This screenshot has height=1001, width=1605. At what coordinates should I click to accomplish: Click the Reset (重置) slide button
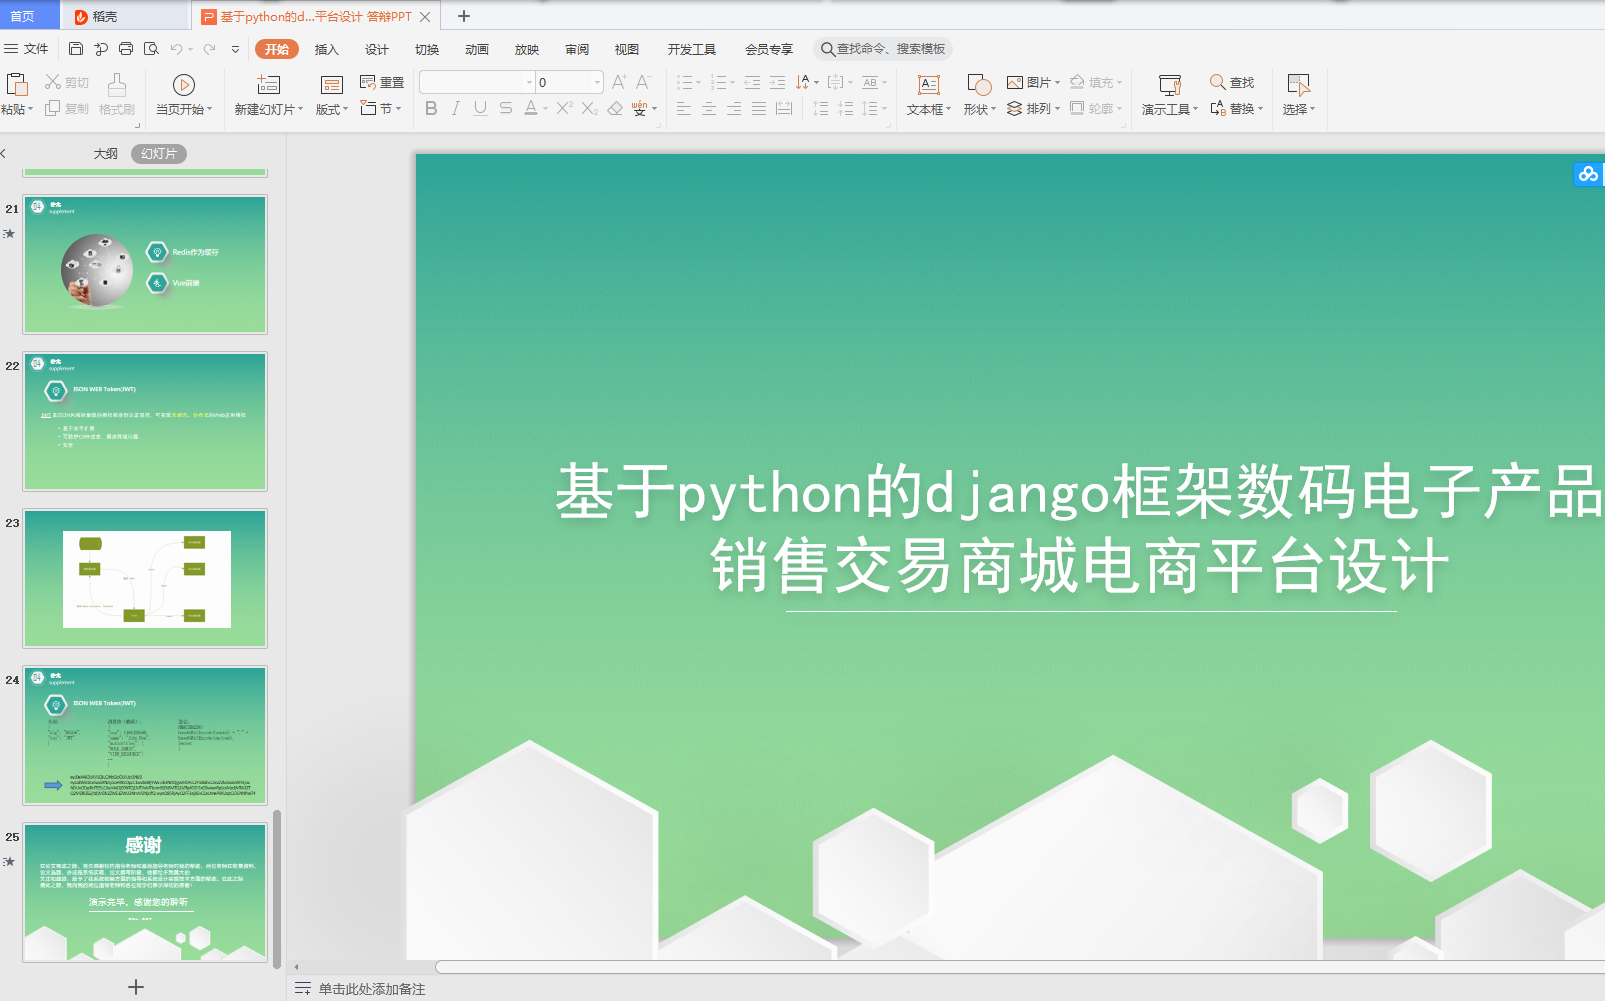[x=382, y=82]
